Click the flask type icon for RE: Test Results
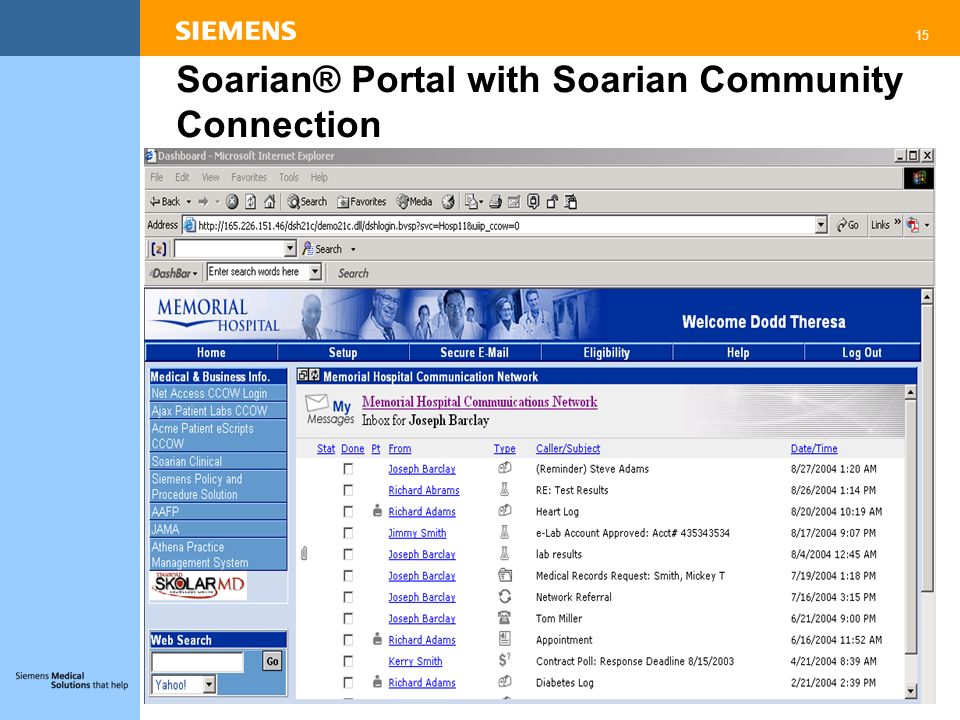960x720 pixels. pos(504,490)
